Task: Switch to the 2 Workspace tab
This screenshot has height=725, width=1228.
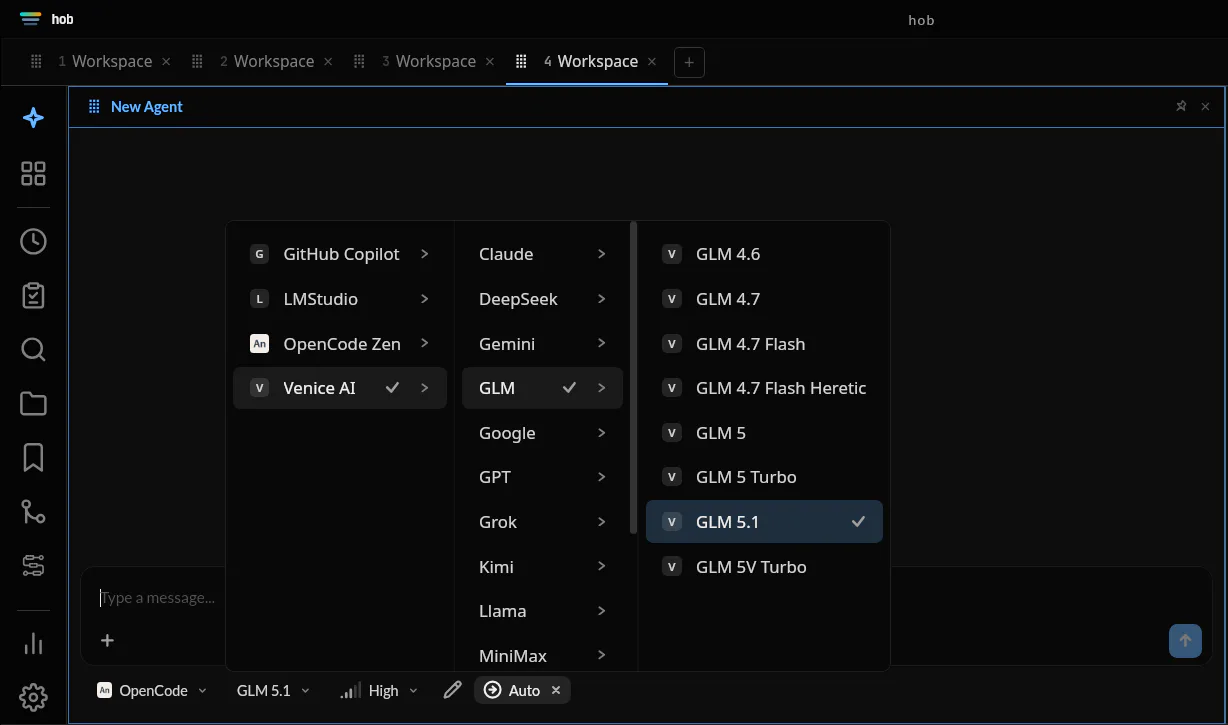Action: point(264,61)
